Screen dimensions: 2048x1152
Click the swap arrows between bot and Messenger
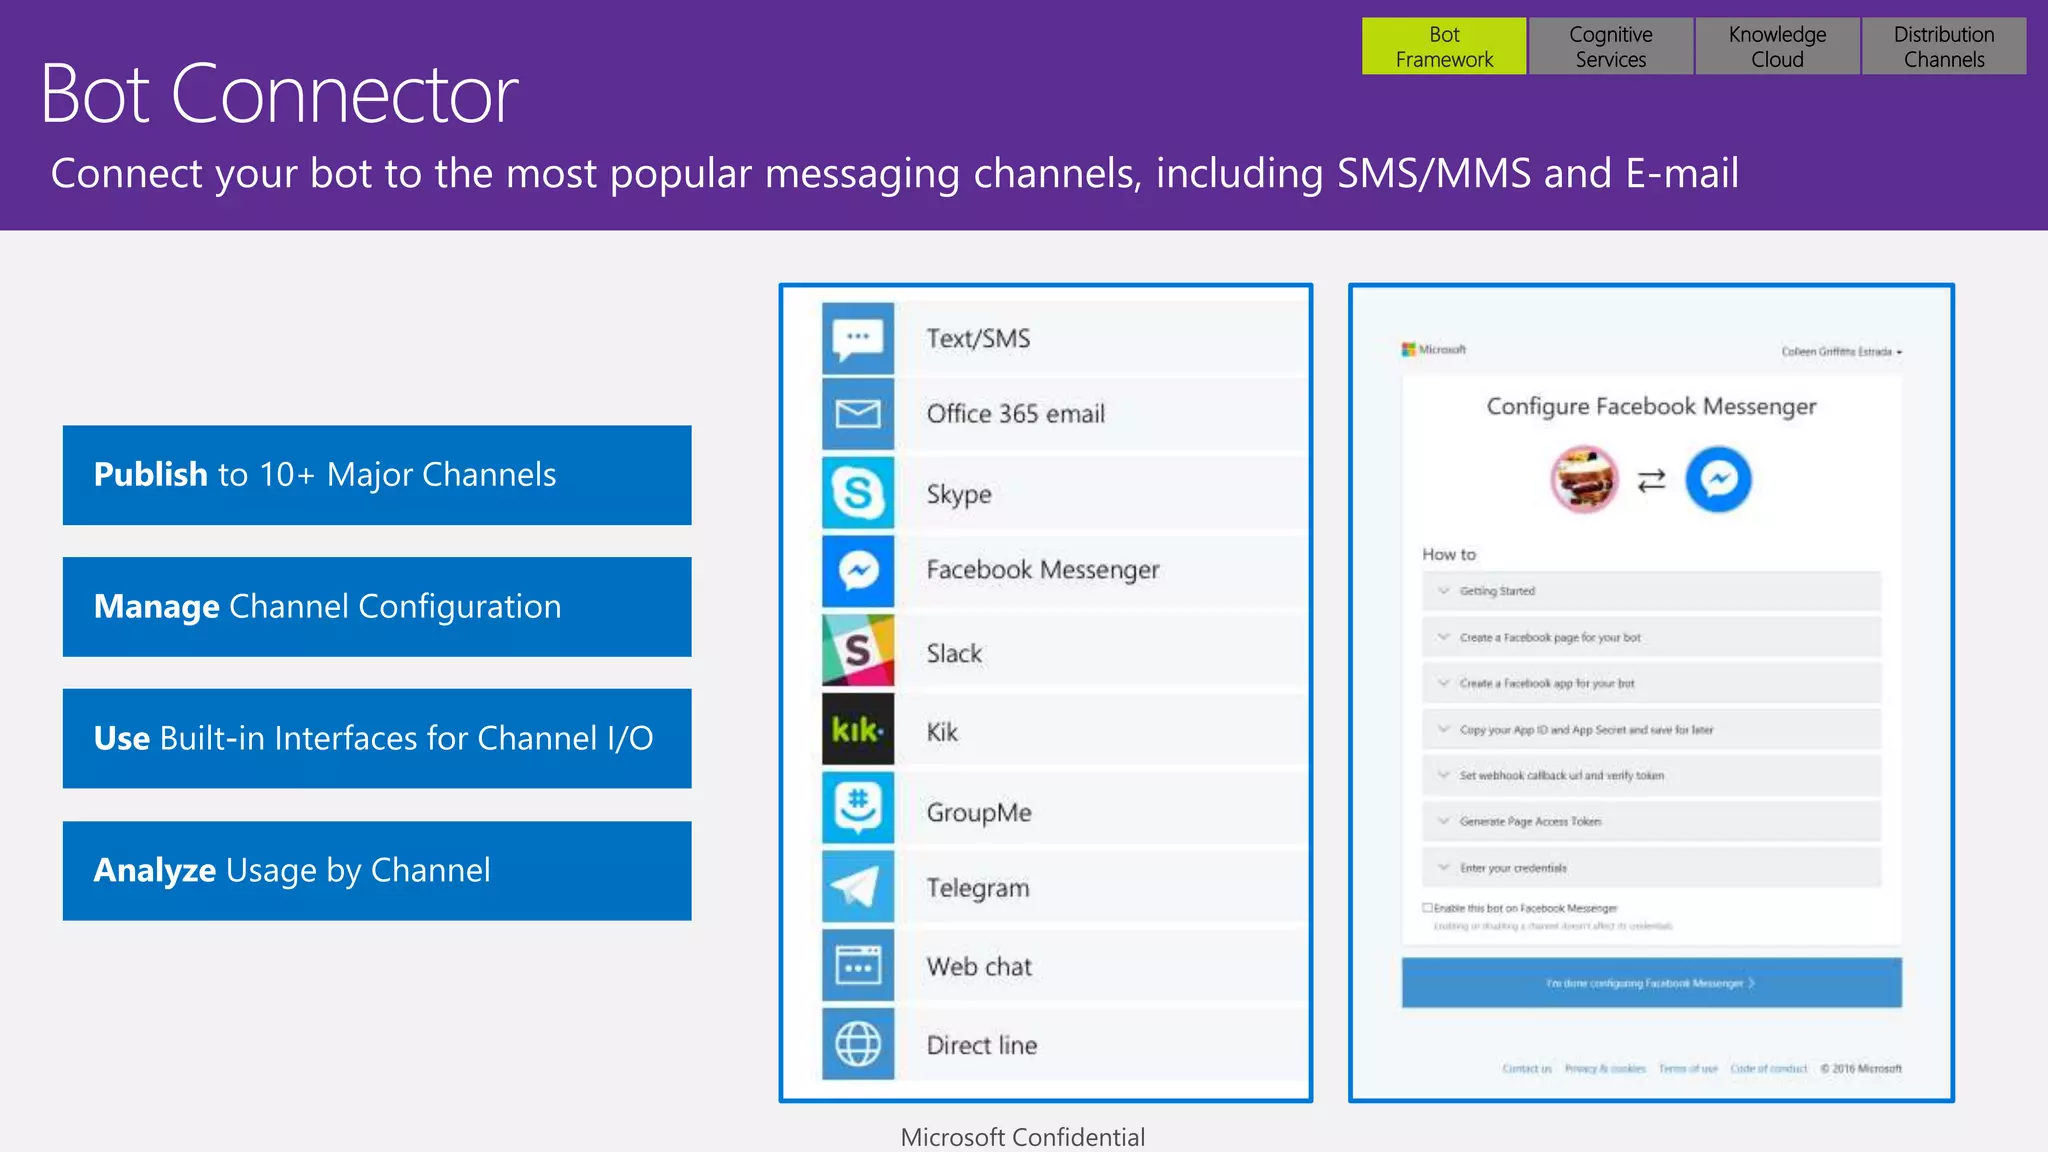[1652, 481]
